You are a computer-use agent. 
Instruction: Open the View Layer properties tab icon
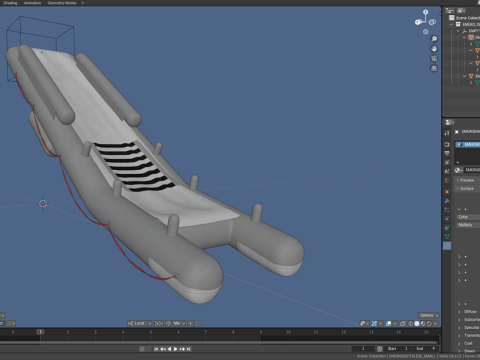click(447, 162)
